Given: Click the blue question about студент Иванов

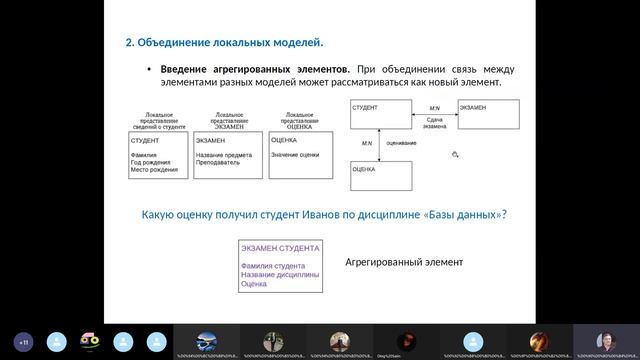Looking at the screenshot, I should [x=324, y=215].
